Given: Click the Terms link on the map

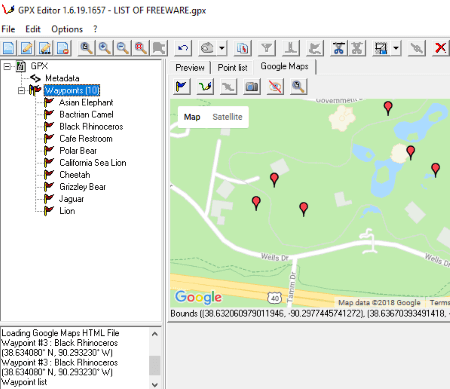Looking at the screenshot, I should pyautogui.click(x=440, y=303).
